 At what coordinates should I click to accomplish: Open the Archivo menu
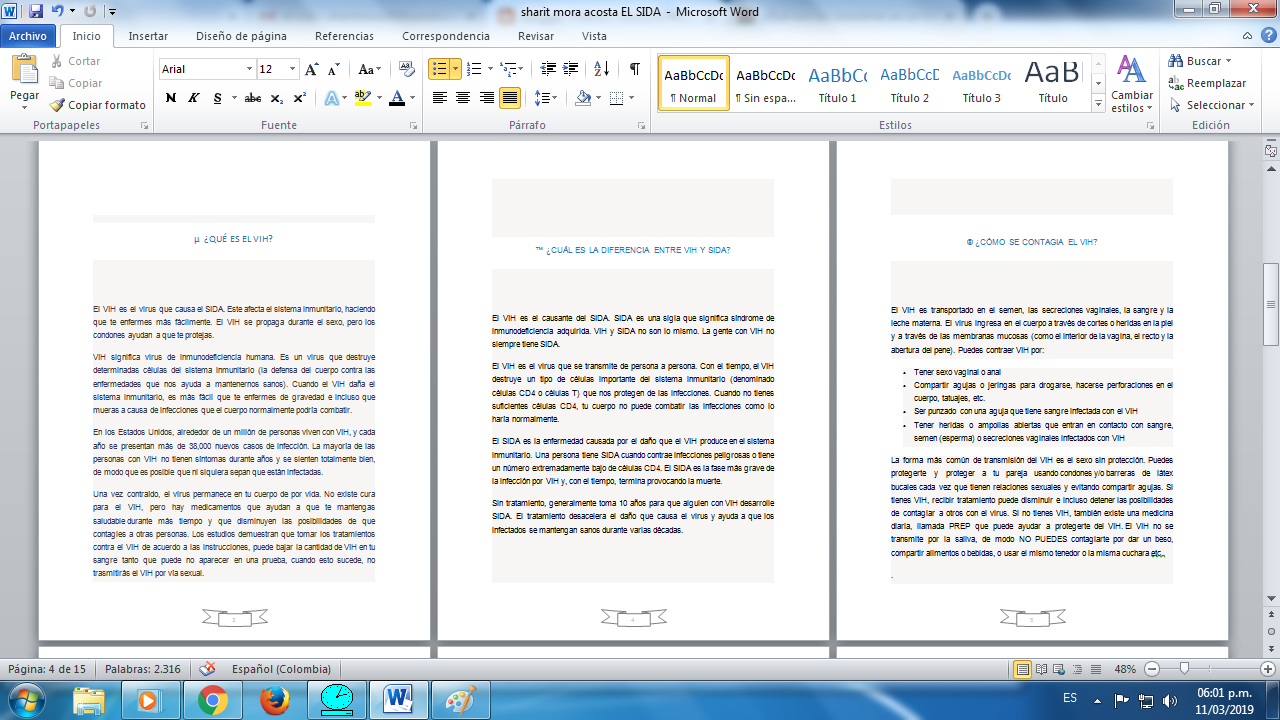pyautogui.click(x=30, y=35)
